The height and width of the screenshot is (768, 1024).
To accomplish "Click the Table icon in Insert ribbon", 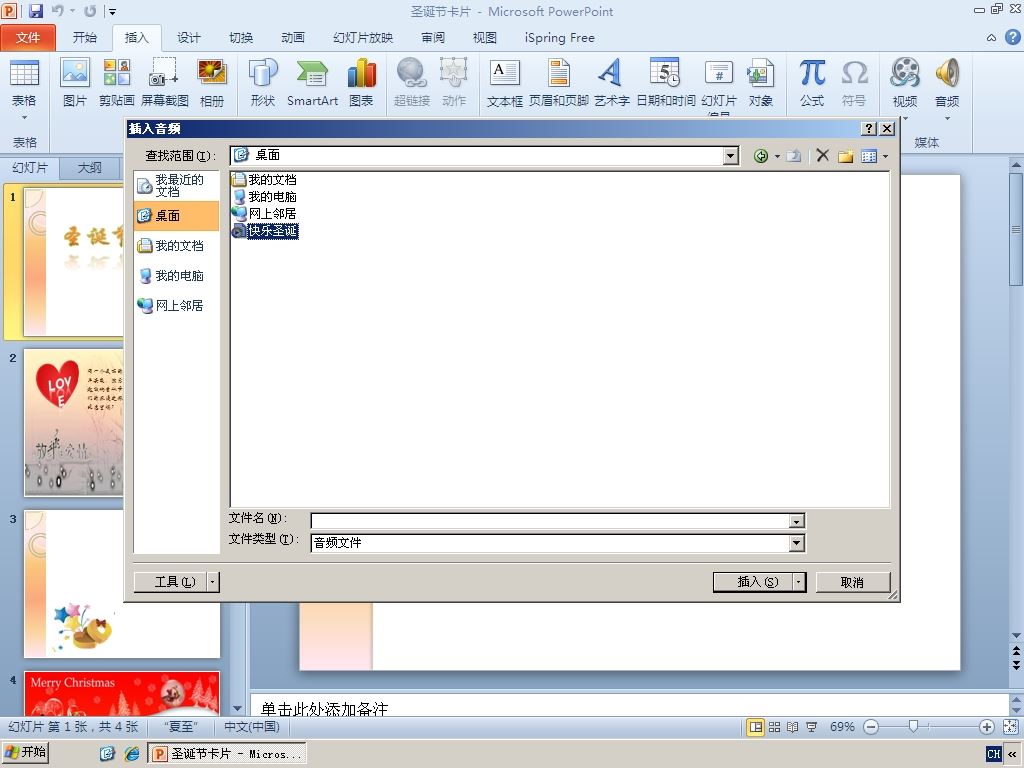I will coord(24,72).
